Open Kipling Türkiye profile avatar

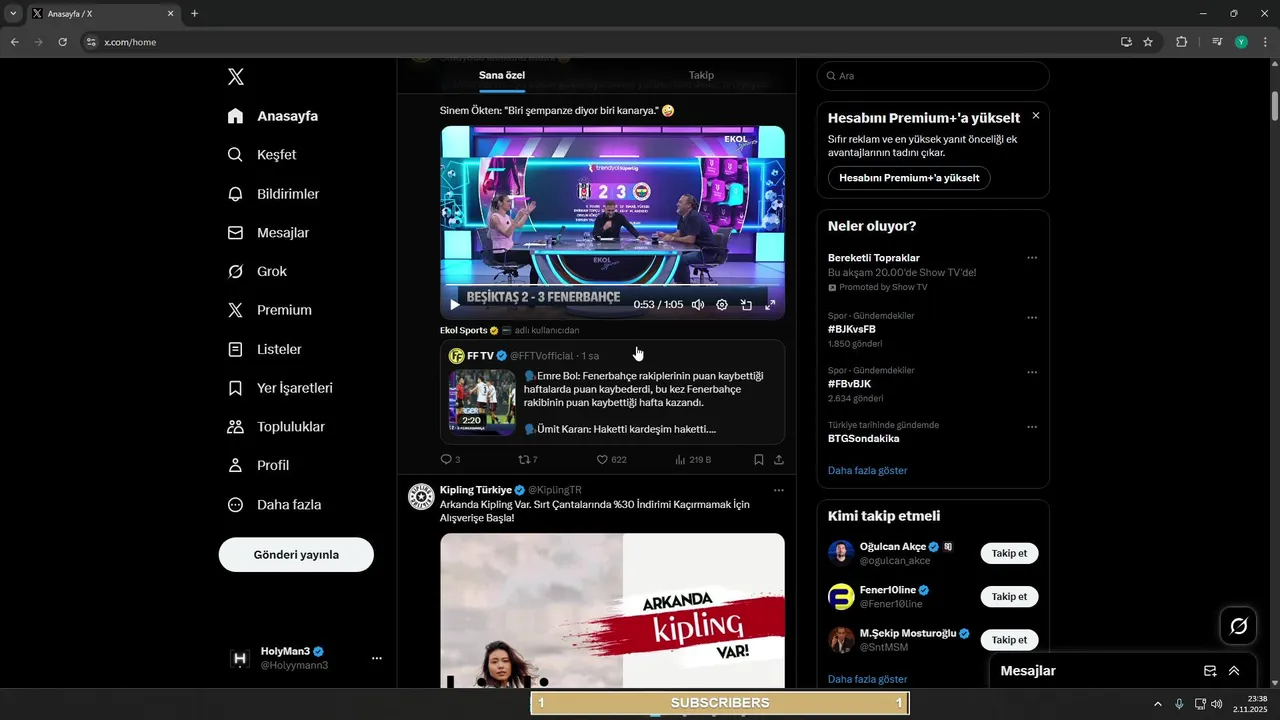point(421,497)
